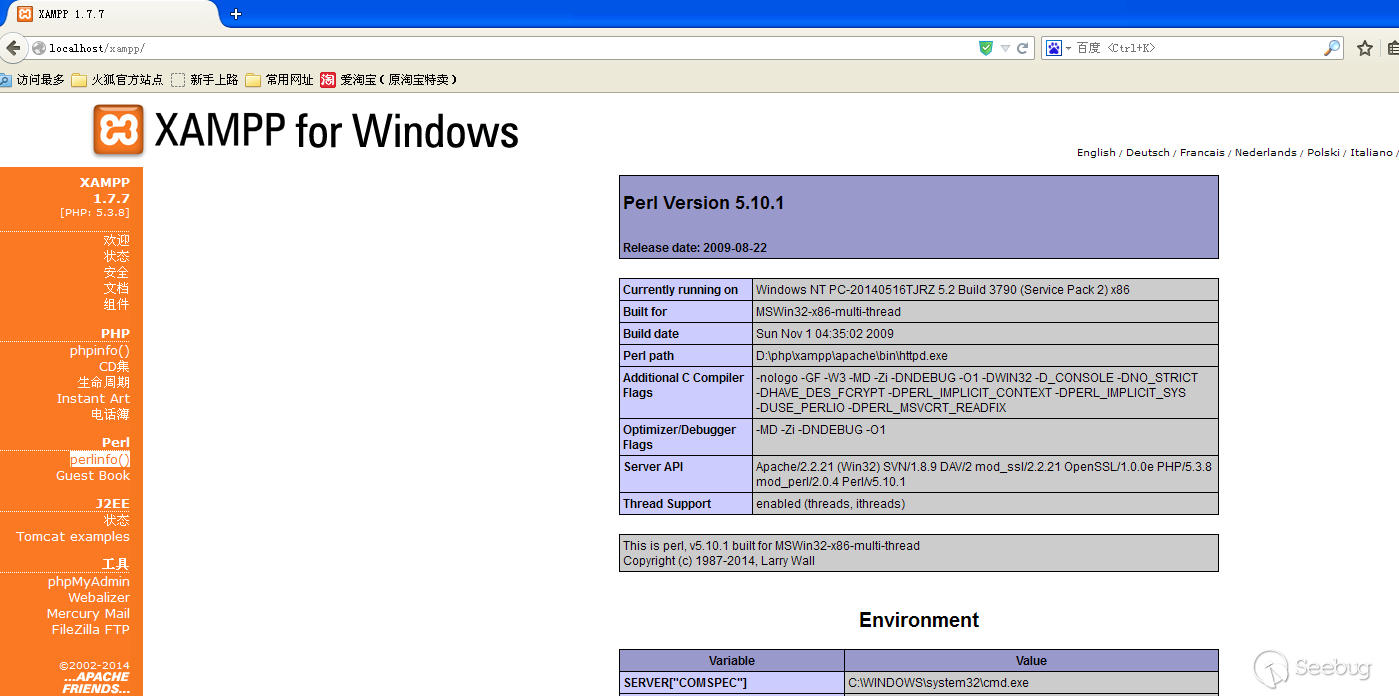Image resolution: width=1399 pixels, height=696 pixels.
Task: Open phpinfo() in the sidebar menu
Action: (x=99, y=351)
